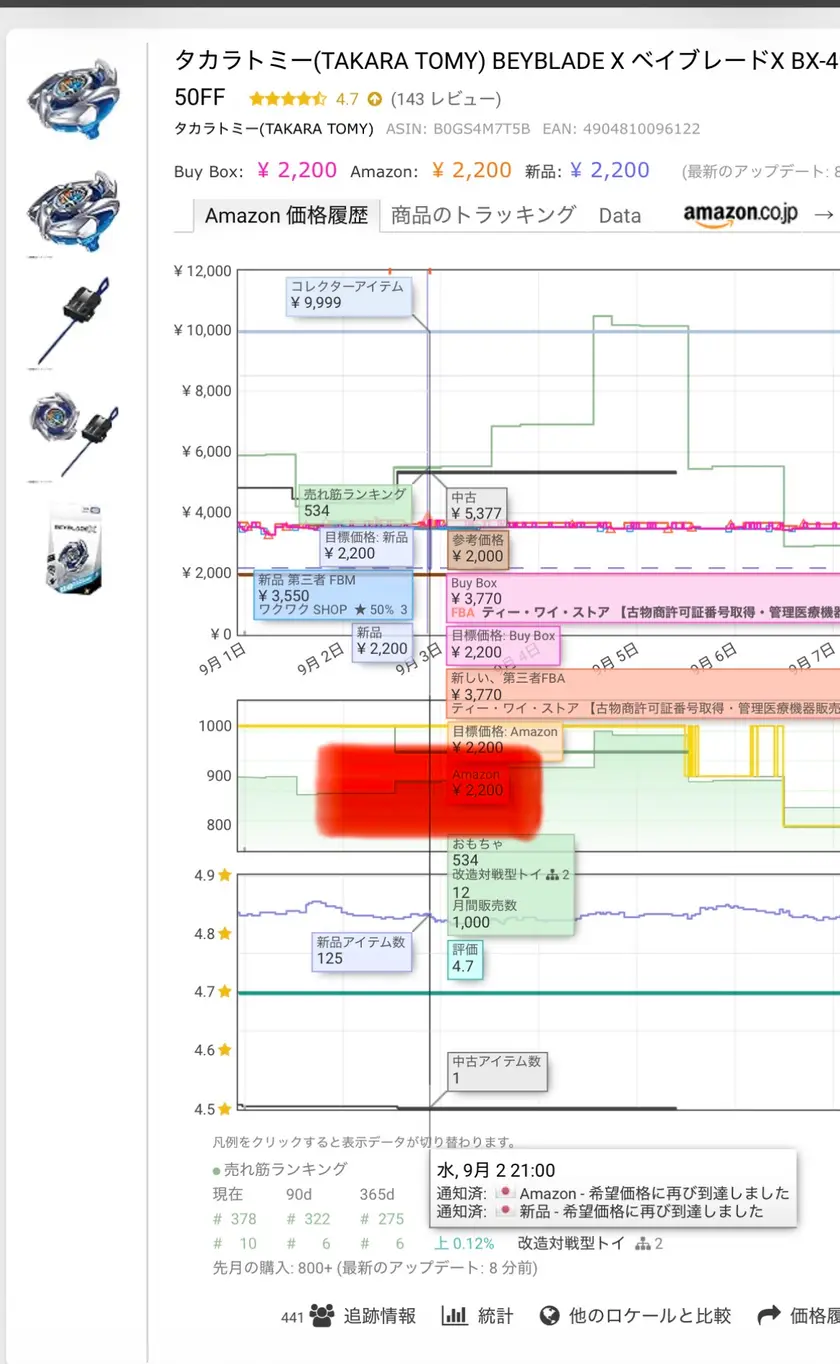Click the 月間販売数 1,000 label
The height and width of the screenshot is (1364, 840).
click(485, 913)
